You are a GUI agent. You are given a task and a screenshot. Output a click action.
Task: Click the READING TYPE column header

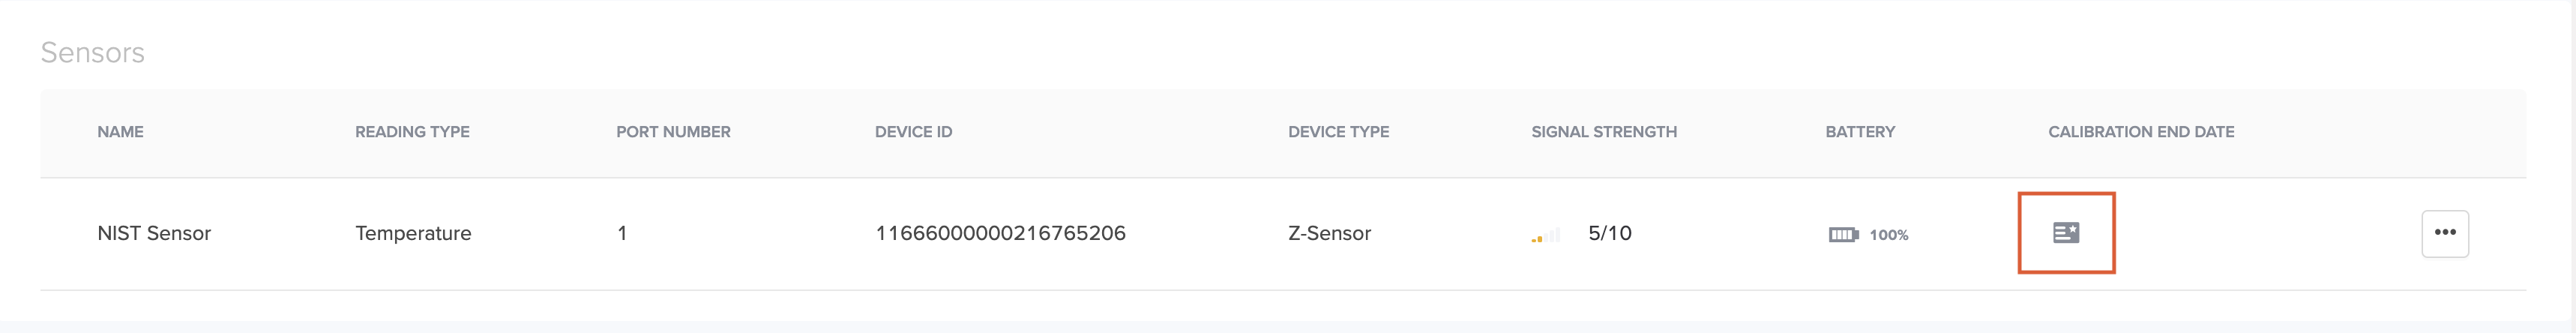412,132
